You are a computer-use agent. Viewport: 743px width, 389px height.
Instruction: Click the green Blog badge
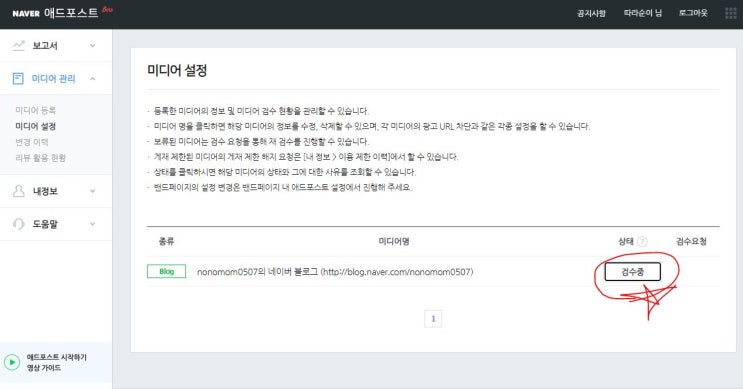(x=166, y=271)
